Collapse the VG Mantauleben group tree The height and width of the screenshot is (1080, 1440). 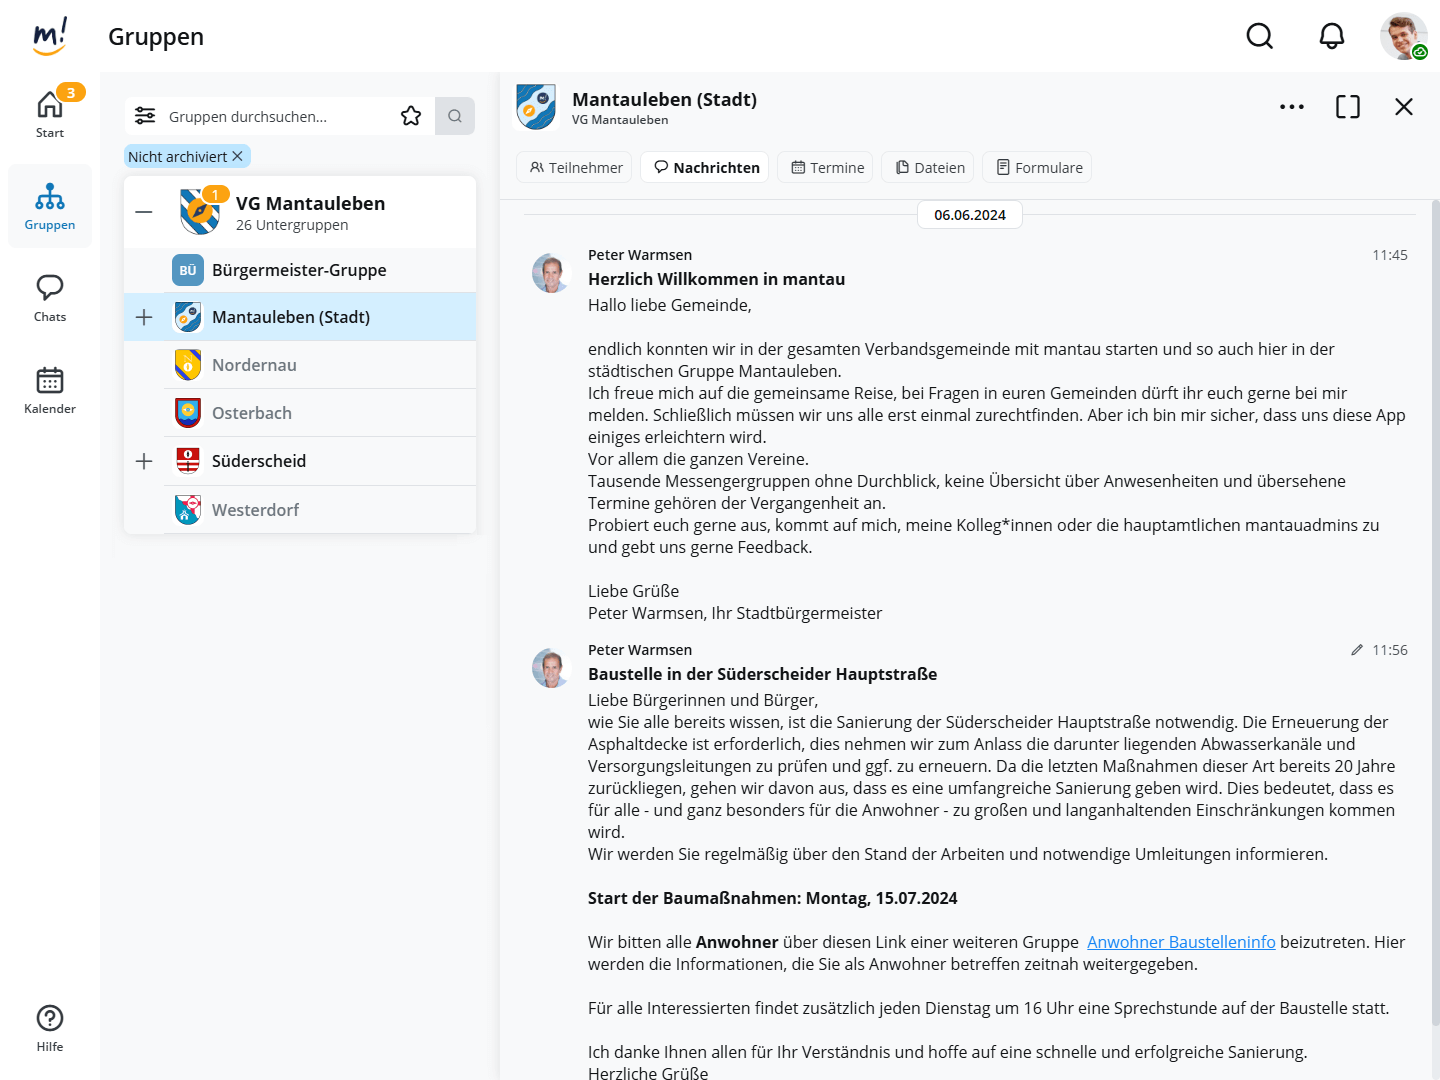coord(144,212)
